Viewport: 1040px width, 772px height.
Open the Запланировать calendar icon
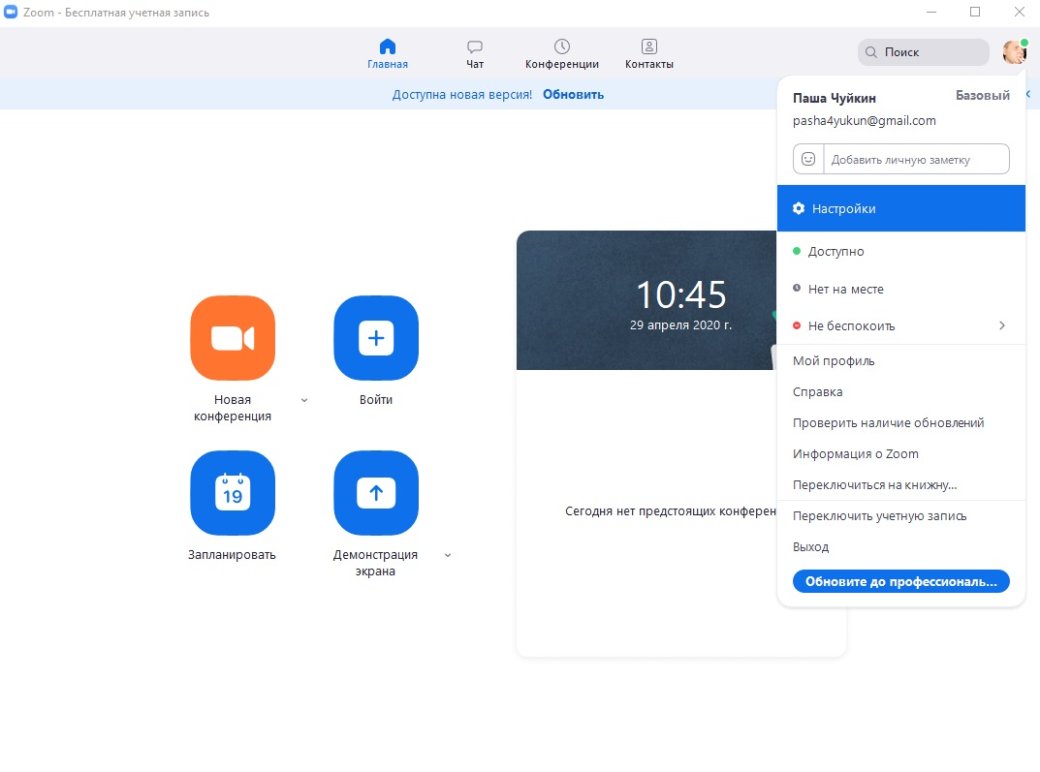coord(233,493)
